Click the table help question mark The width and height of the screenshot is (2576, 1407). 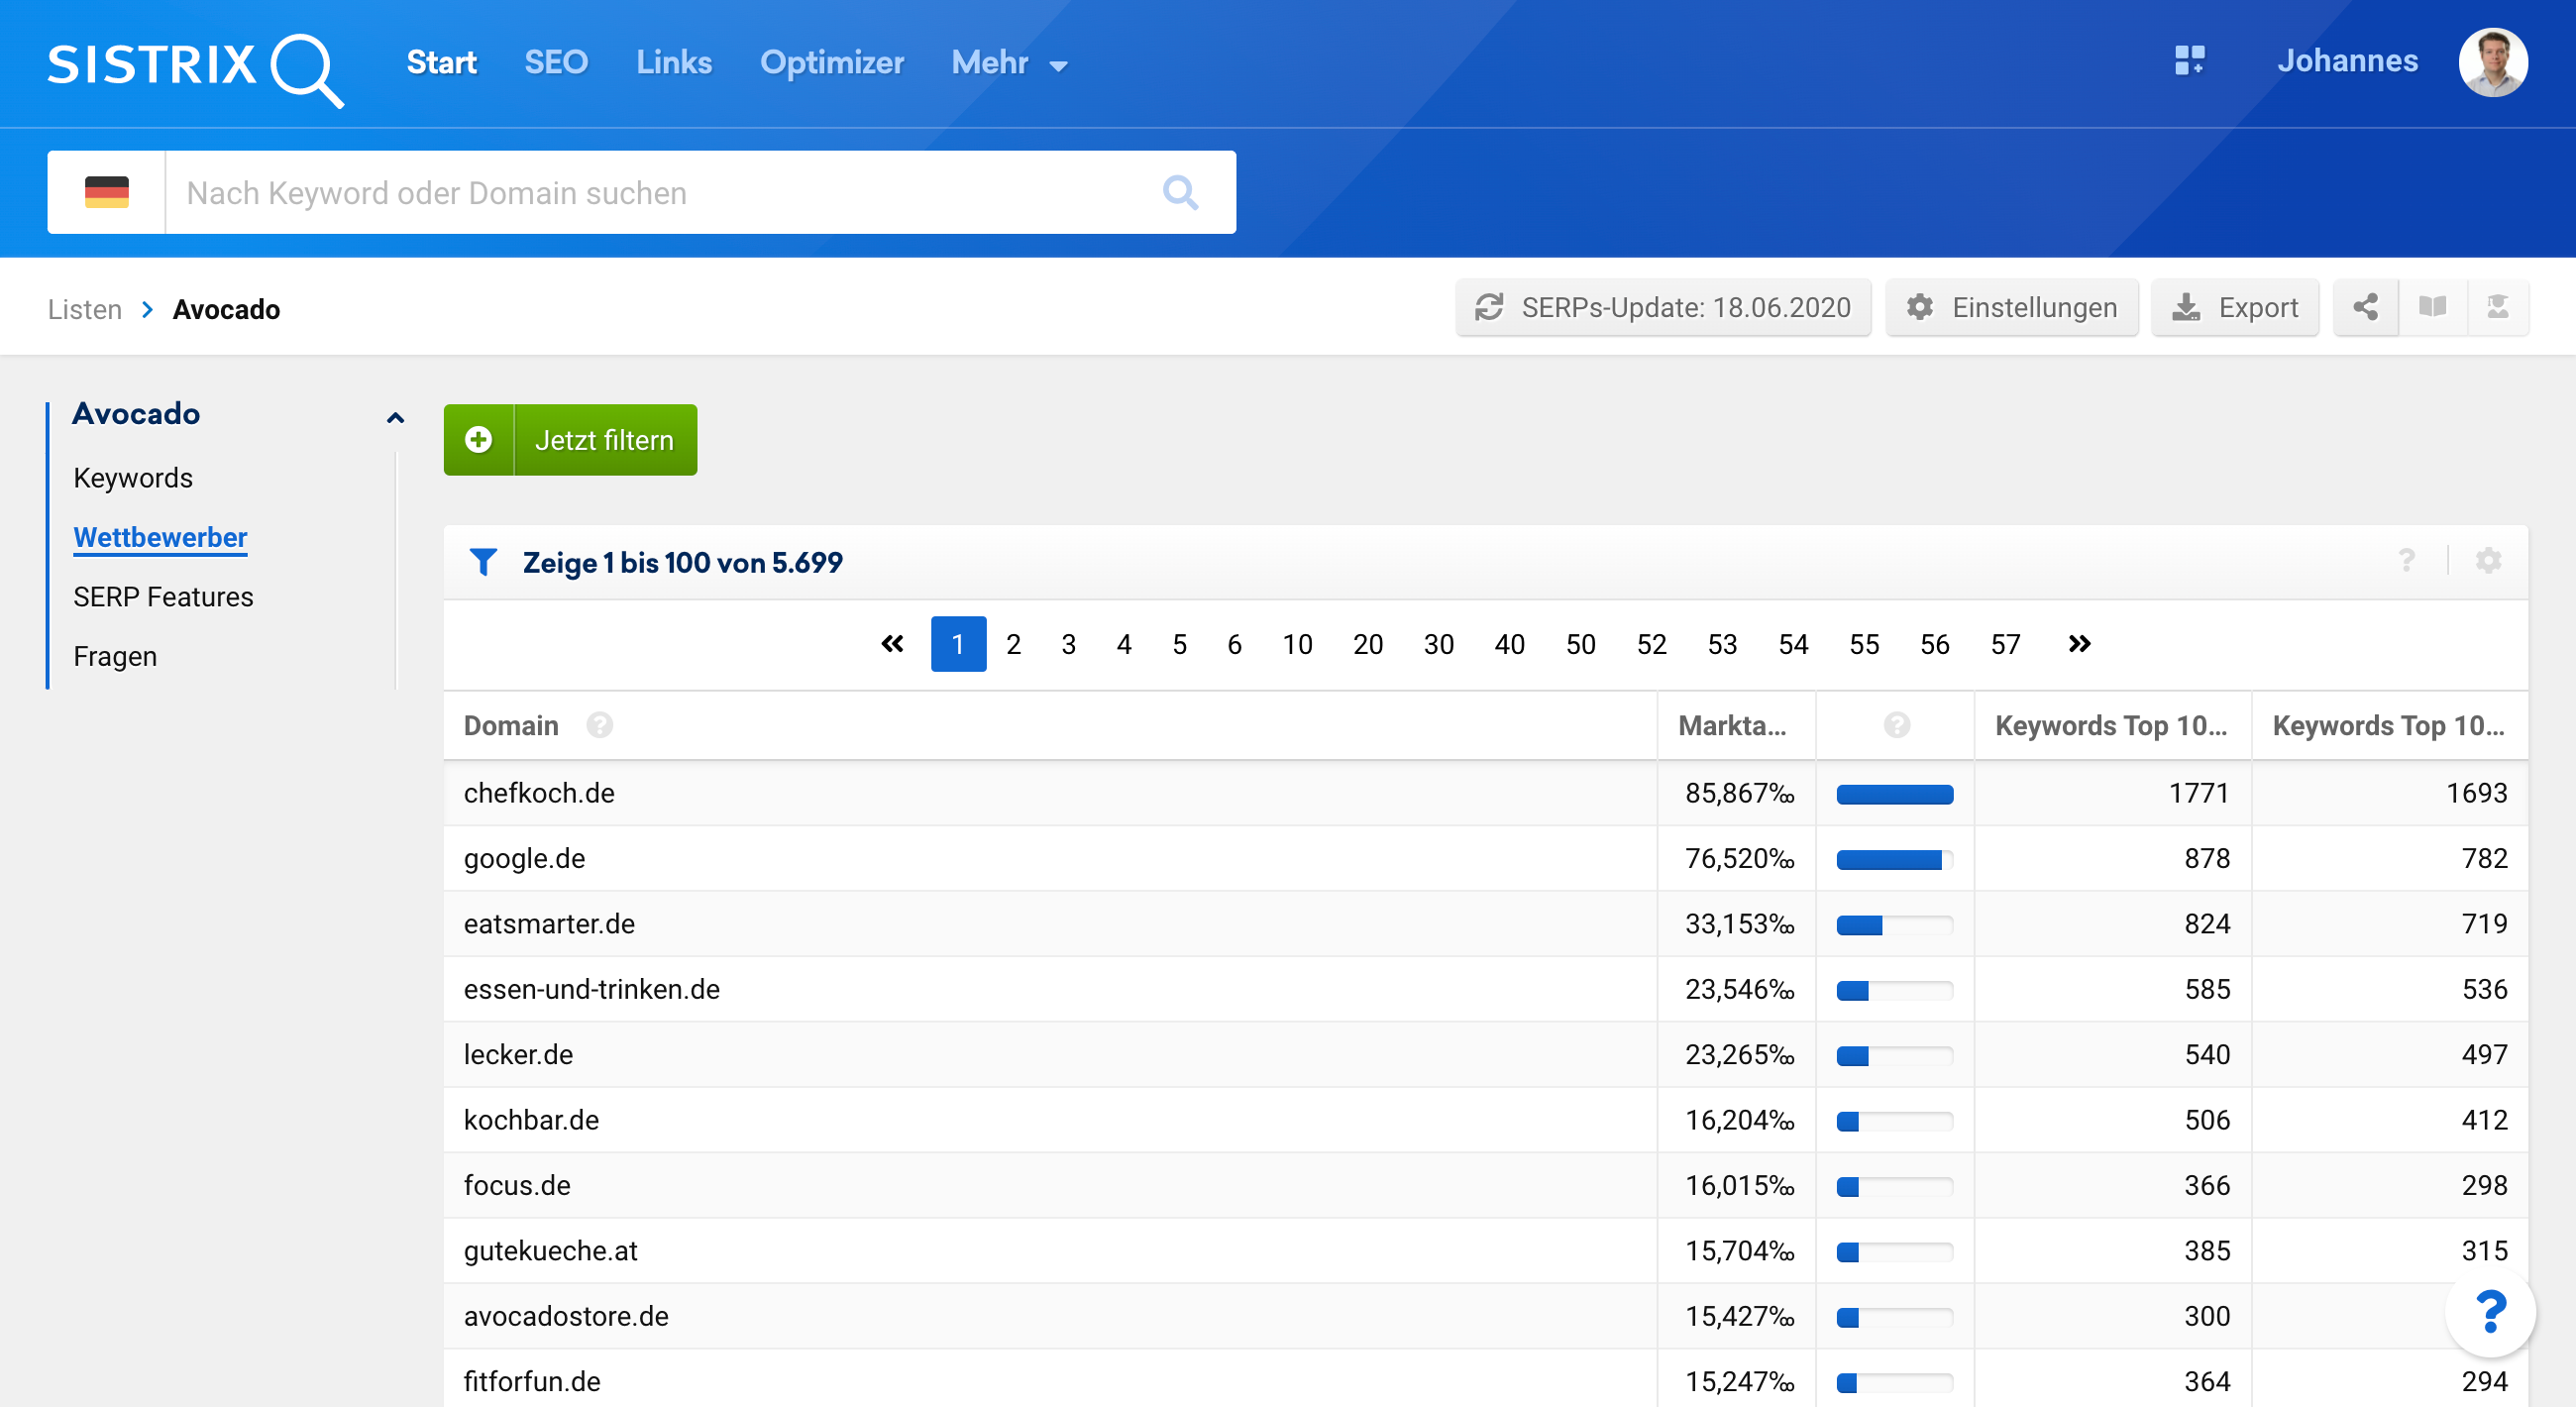point(2406,561)
